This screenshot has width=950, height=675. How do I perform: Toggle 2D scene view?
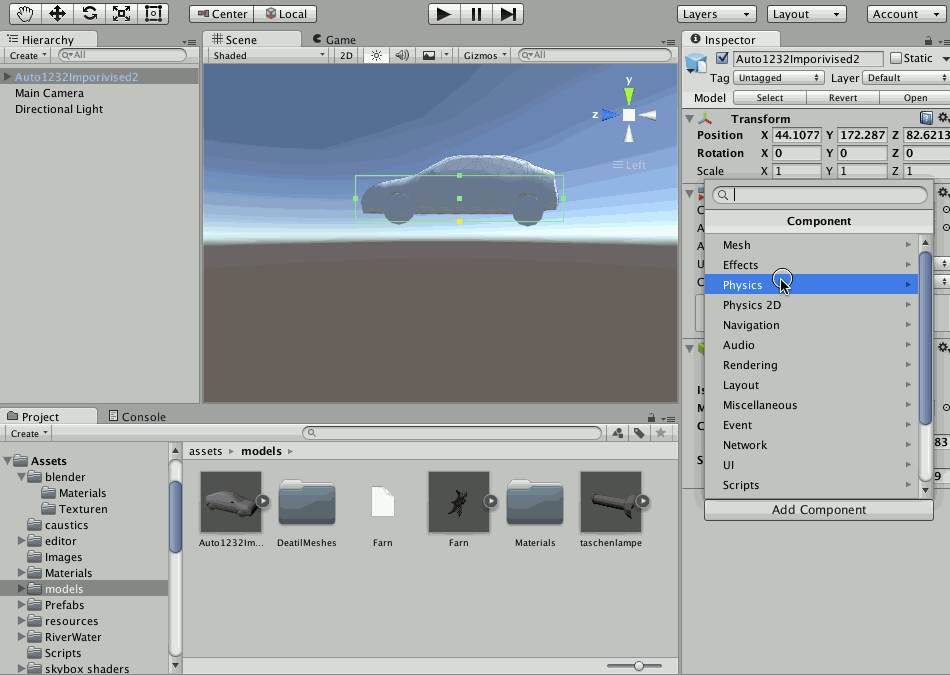[346, 55]
